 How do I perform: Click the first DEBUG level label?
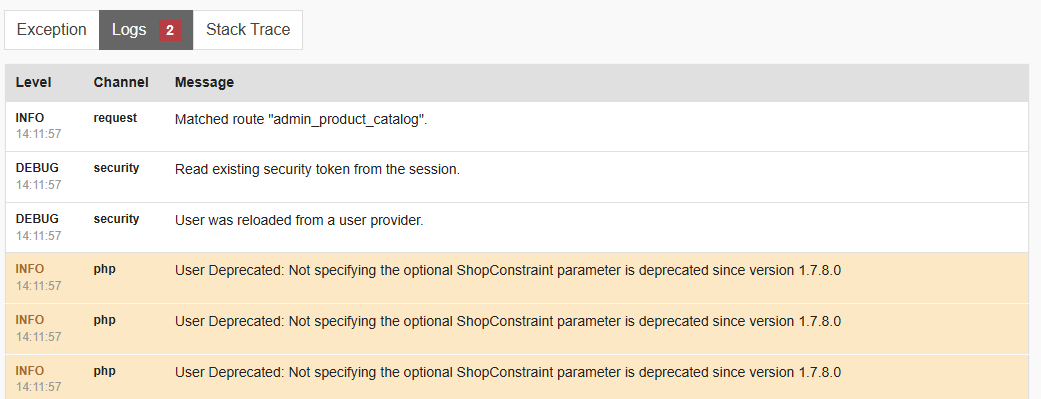coord(37,169)
